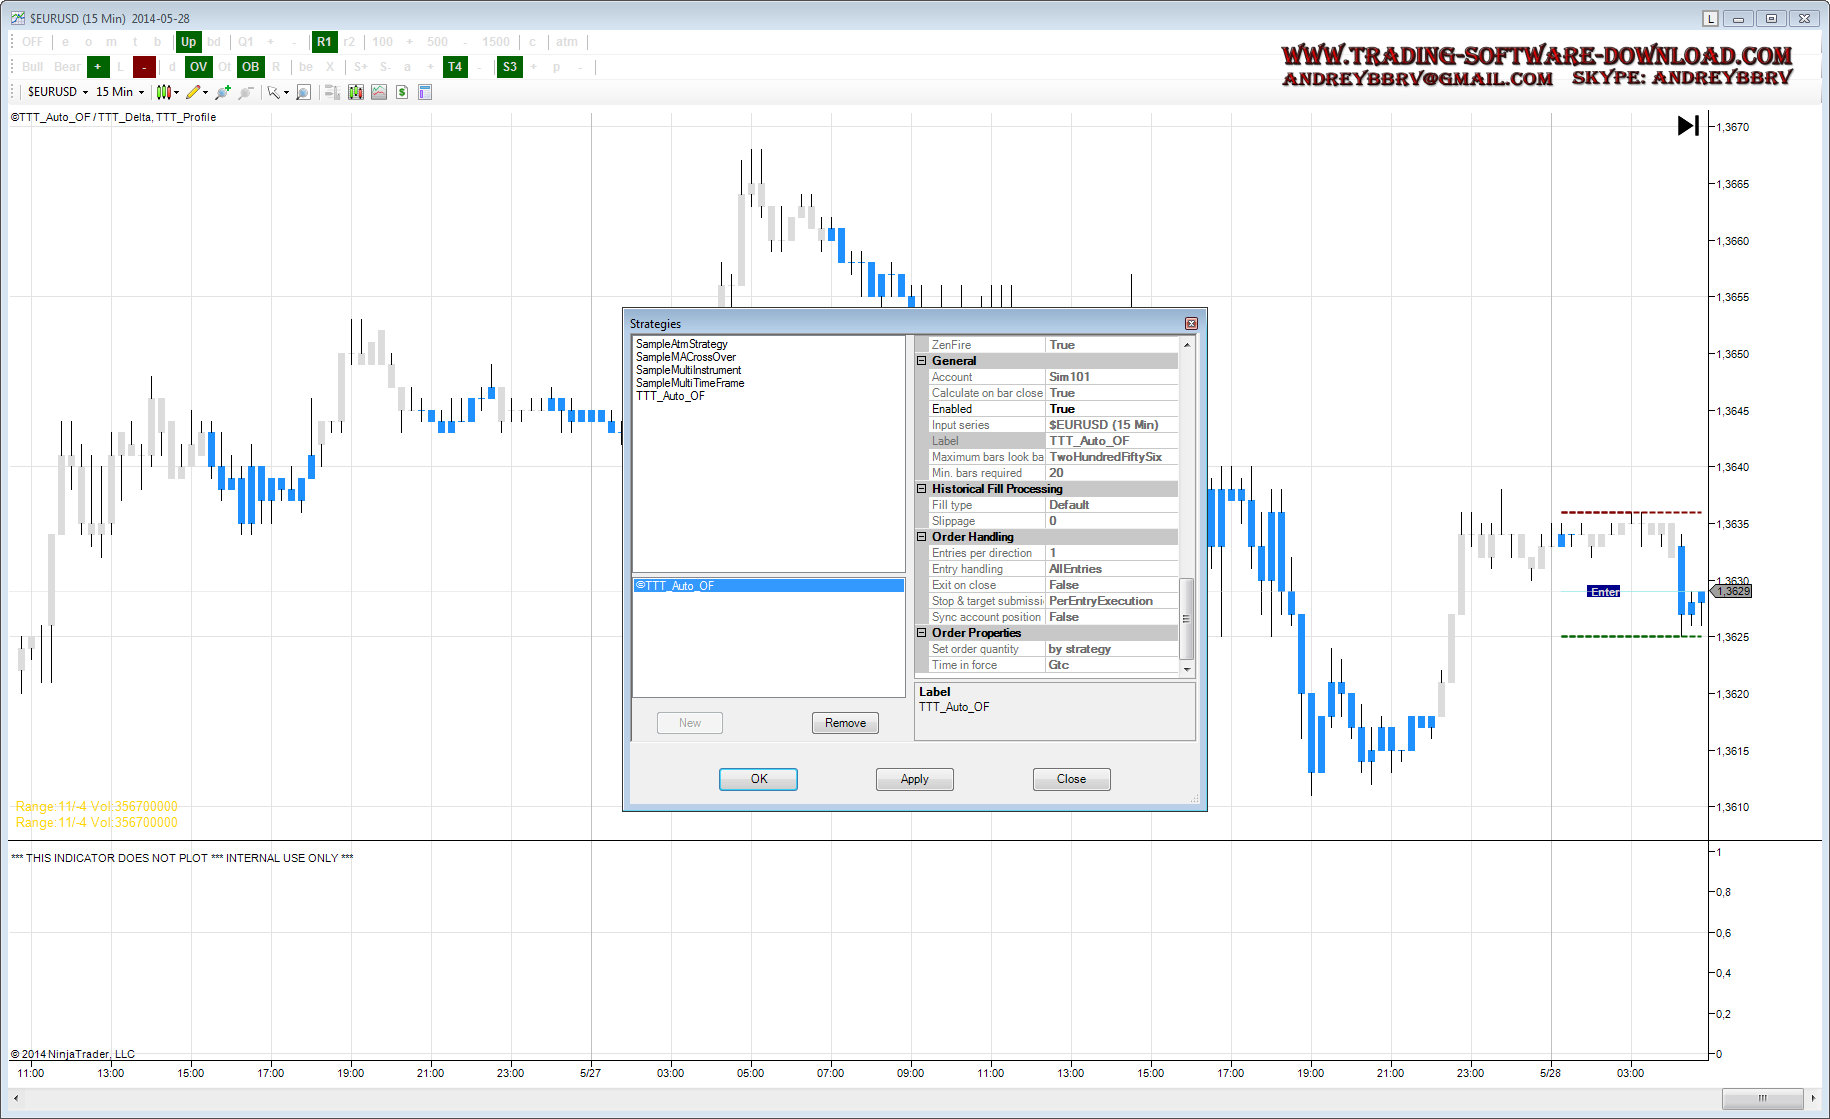Collapse the Order Handling section
The width and height of the screenshot is (1830, 1119).
(x=922, y=537)
